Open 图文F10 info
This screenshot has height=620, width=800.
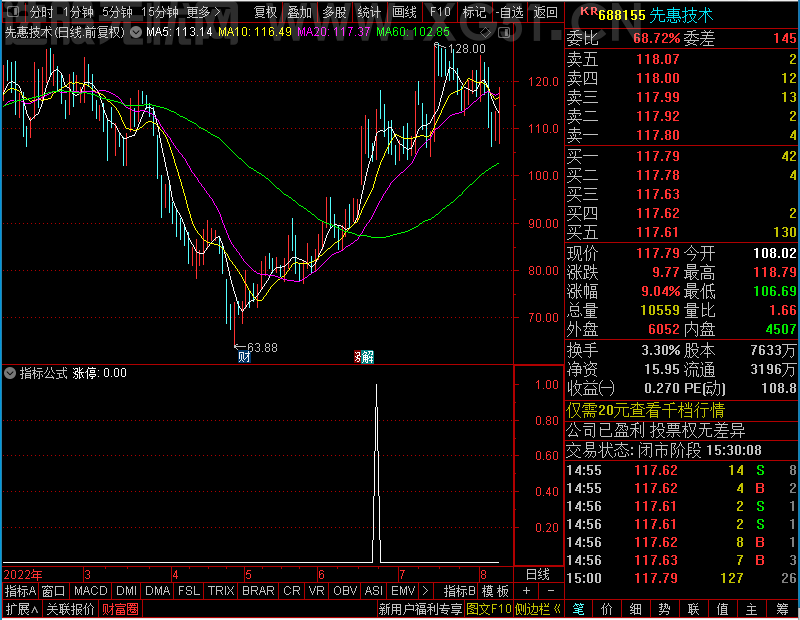[489, 609]
